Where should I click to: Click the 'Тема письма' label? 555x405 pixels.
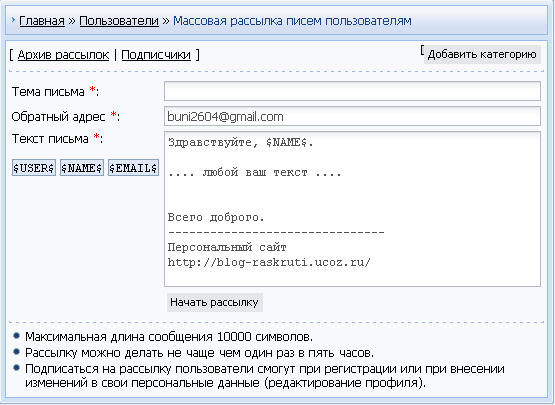point(48,92)
